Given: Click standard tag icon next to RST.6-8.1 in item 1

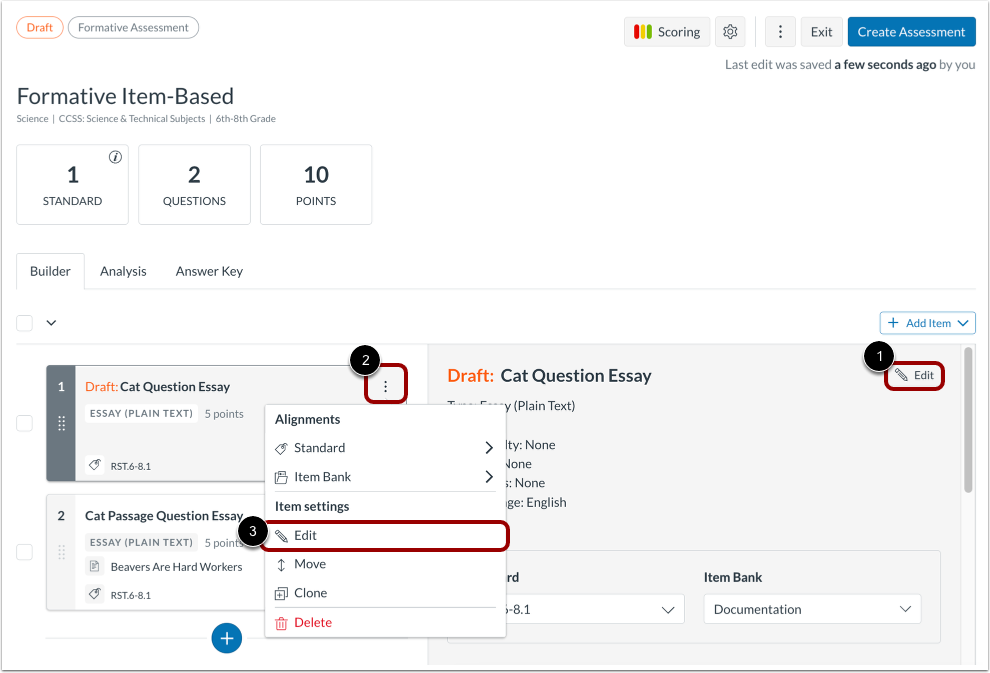Looking at the screenshot, I should point(95,465).
